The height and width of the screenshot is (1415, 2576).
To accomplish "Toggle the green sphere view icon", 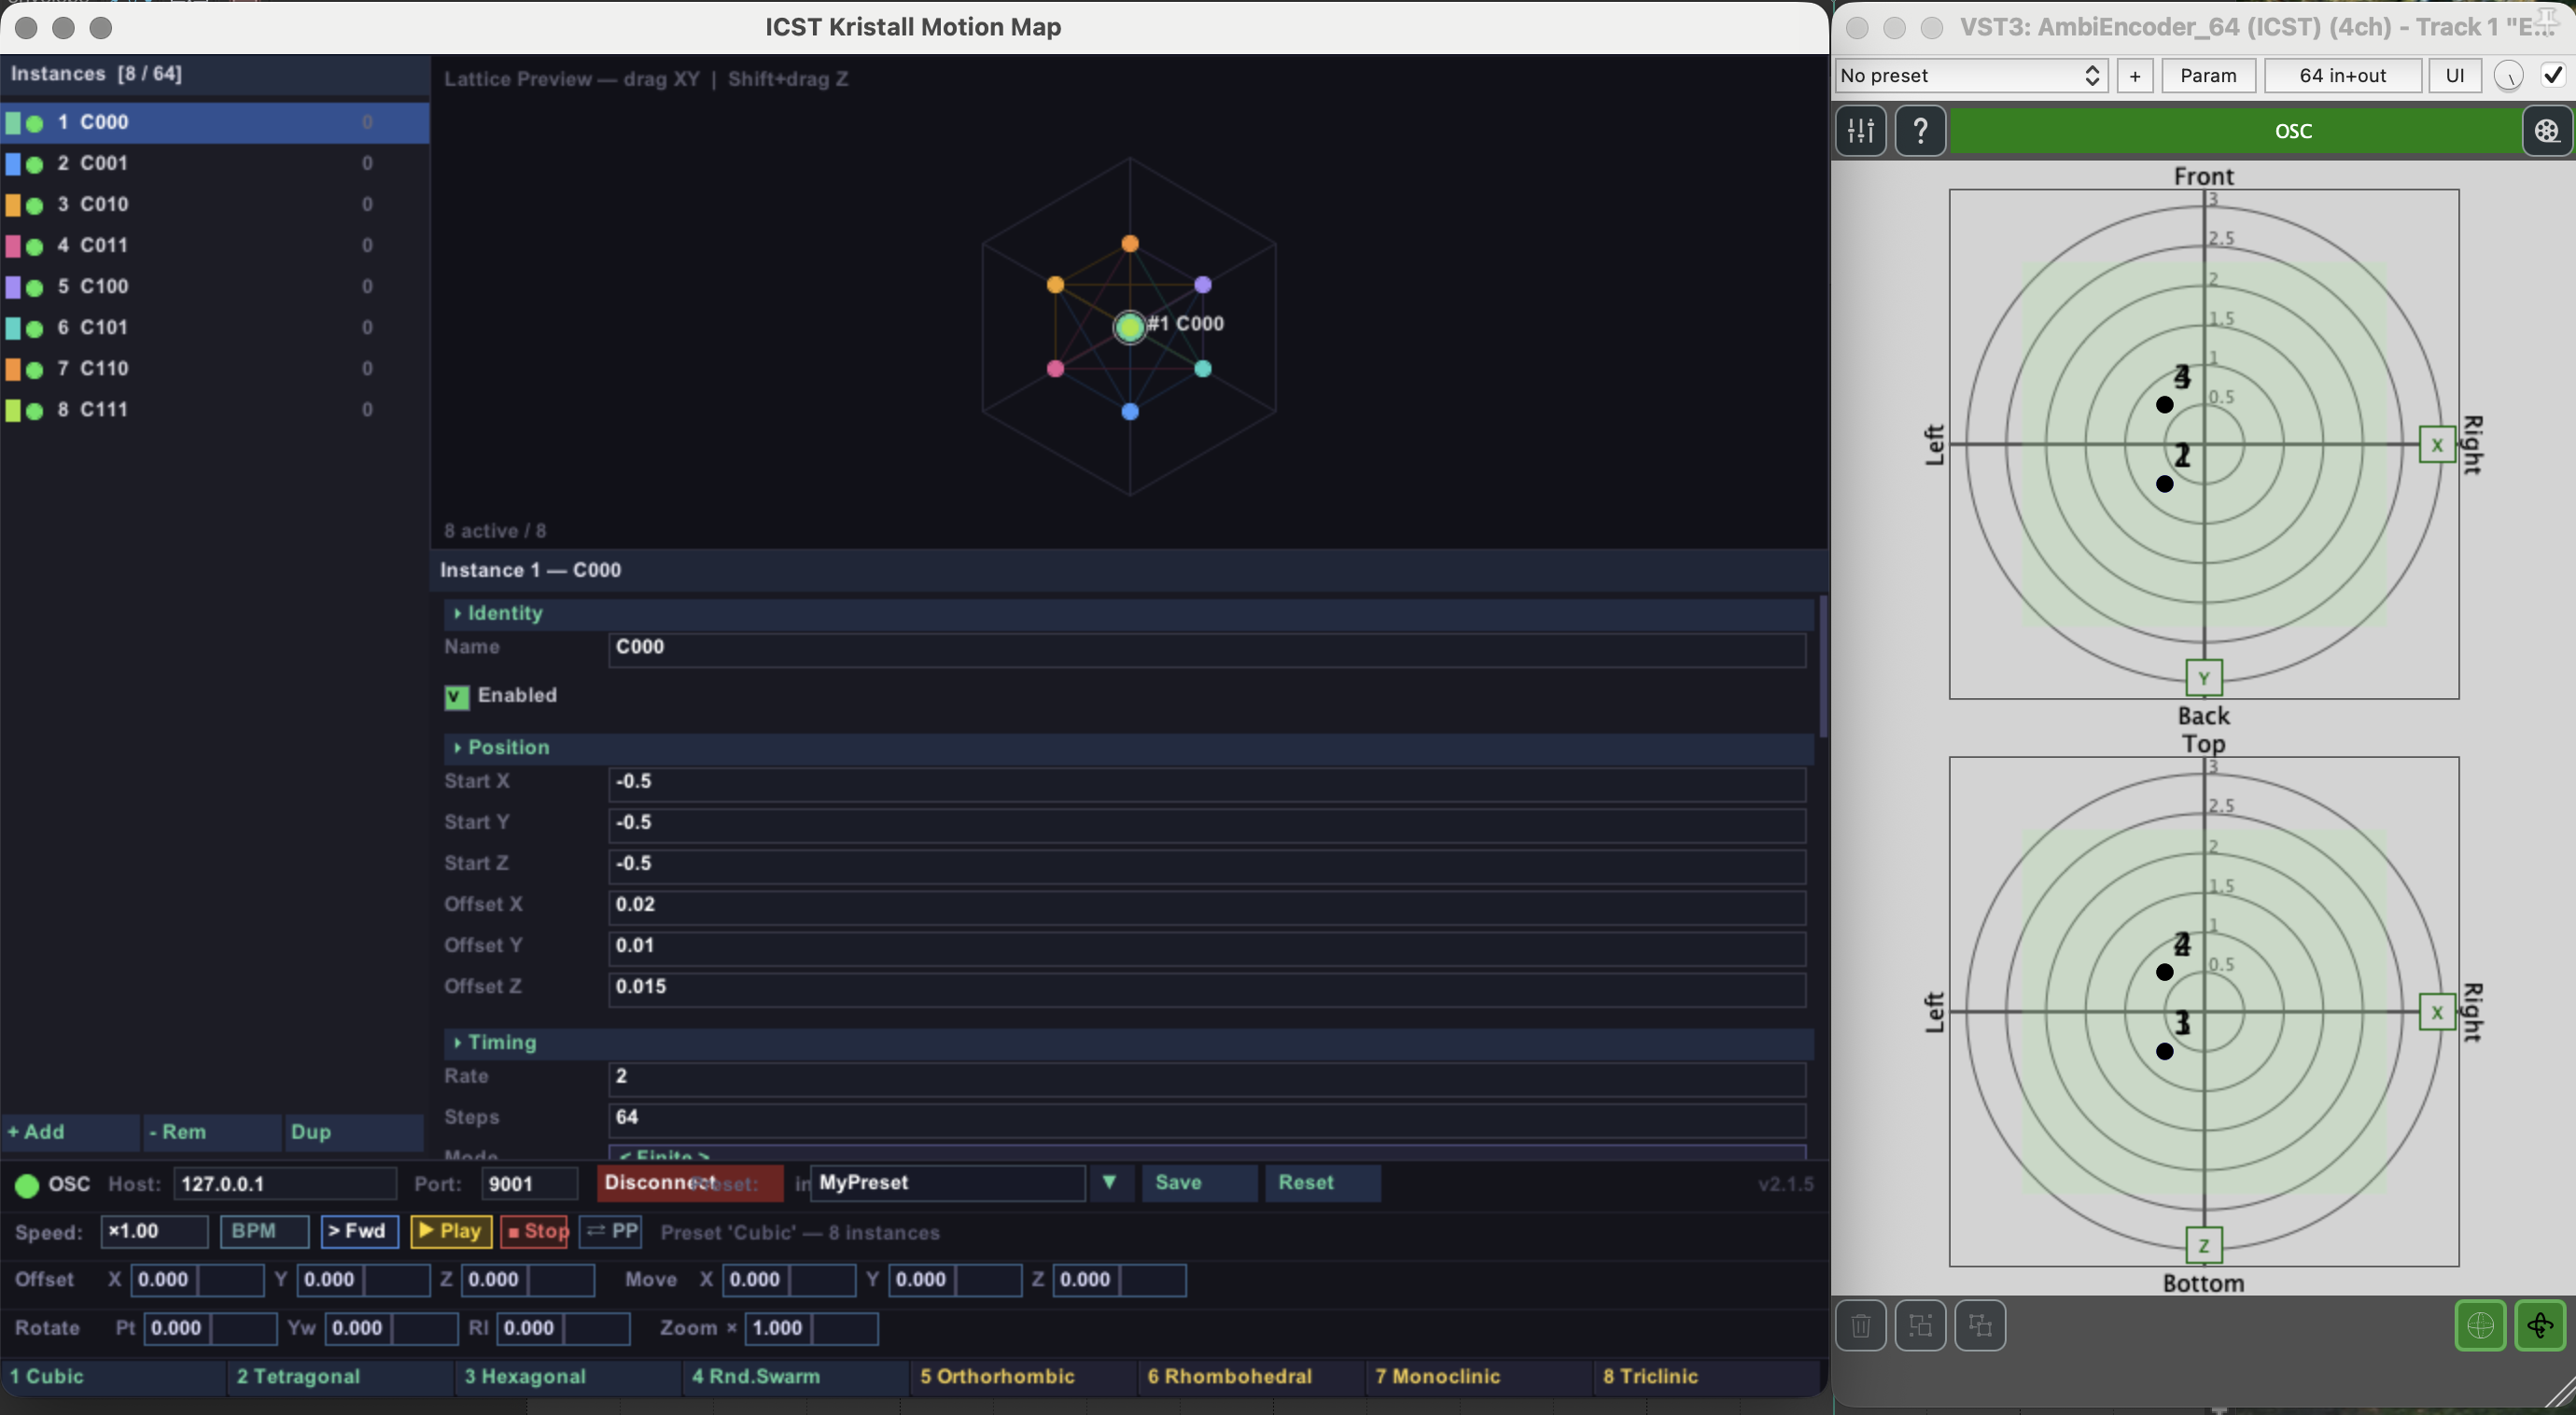I will pos(2480,1326).
